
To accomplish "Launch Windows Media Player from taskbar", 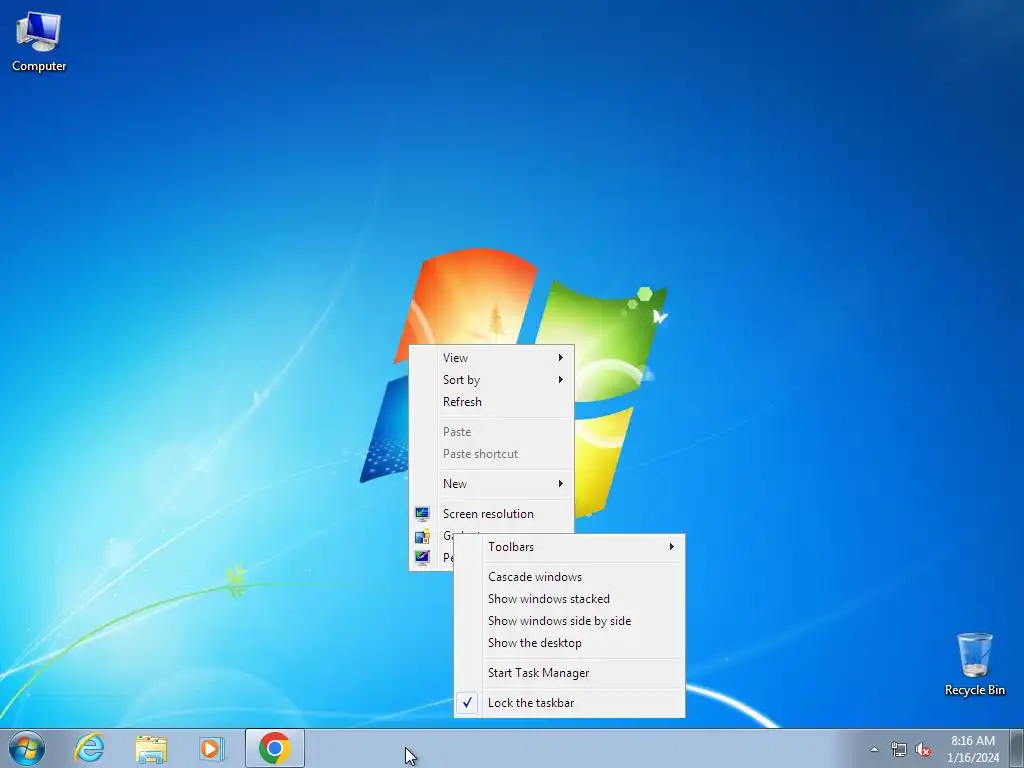I will (212, 748).
